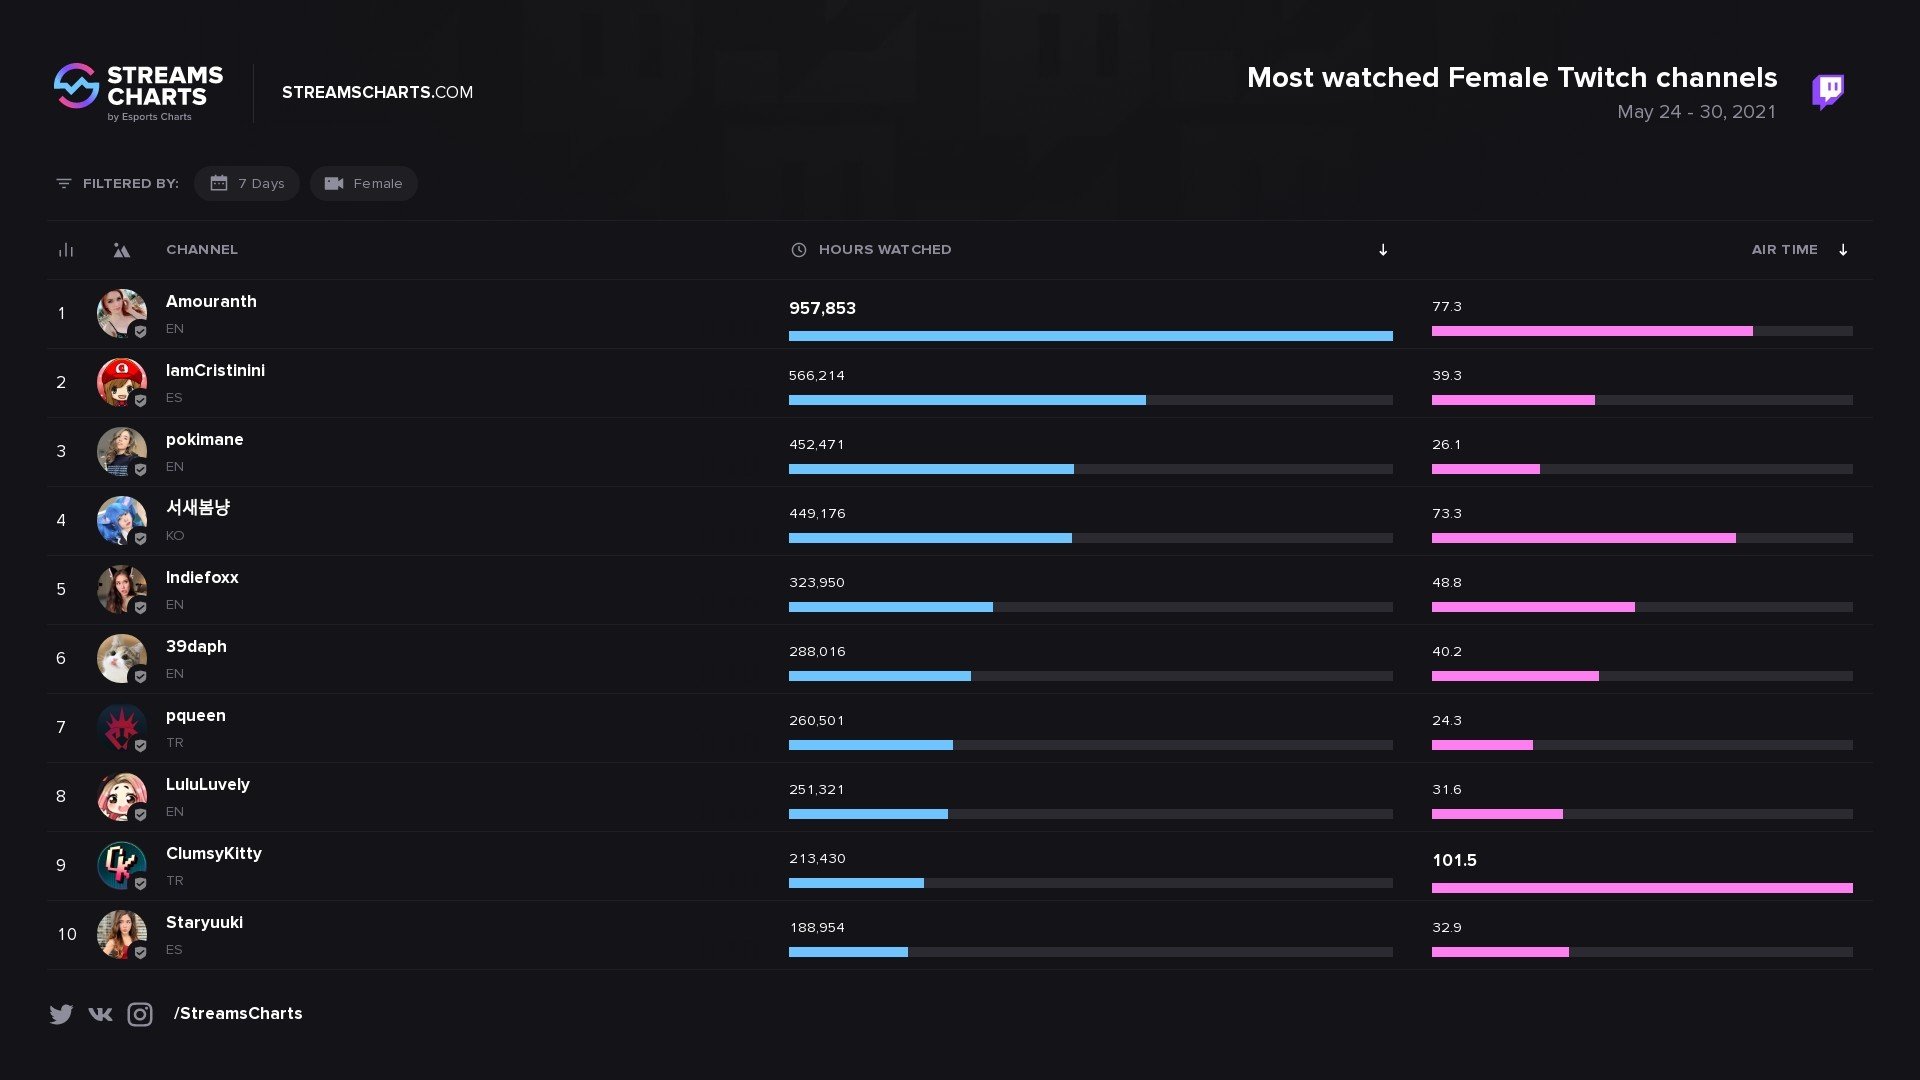Click the LuluLuvely avatar thumbnail
Image resolution: width=1920 pixels, height=1080 pixels.
pos(121,797)
